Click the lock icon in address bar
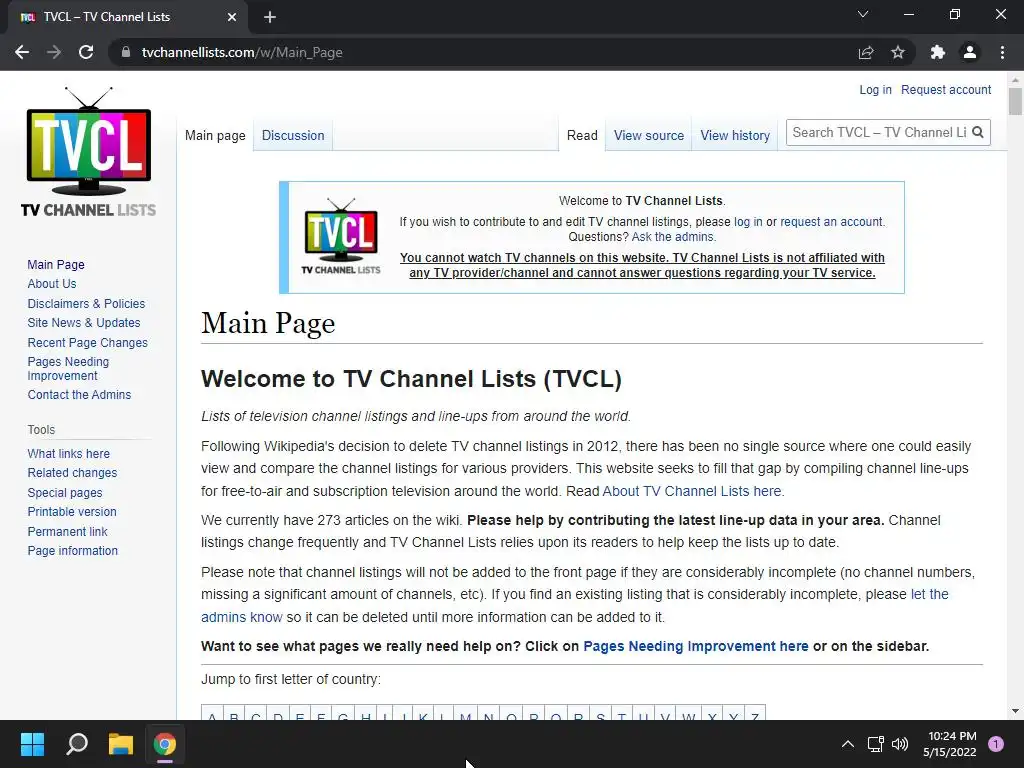The width and height of the screenshot is (1024, 768). coord(126,52)
